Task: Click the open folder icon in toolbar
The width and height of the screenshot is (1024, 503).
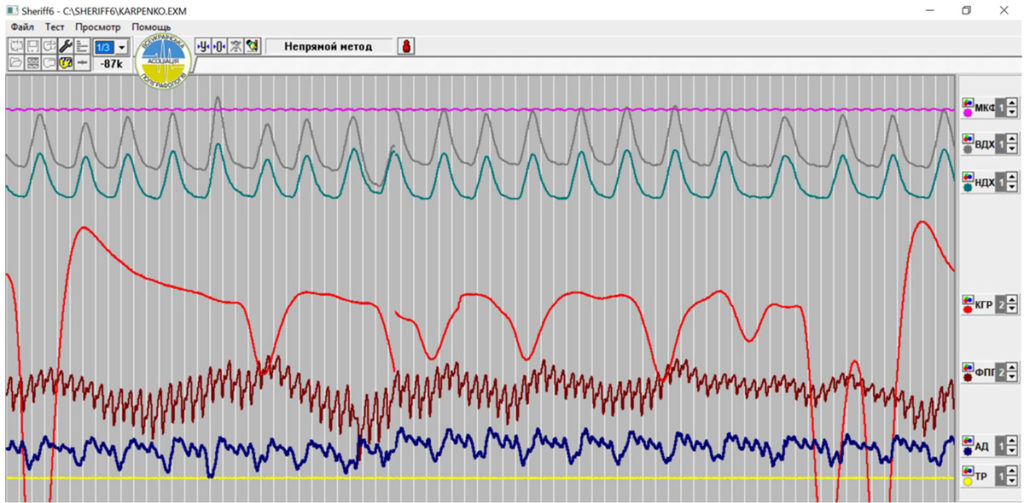Action: (x=16, y=63)
